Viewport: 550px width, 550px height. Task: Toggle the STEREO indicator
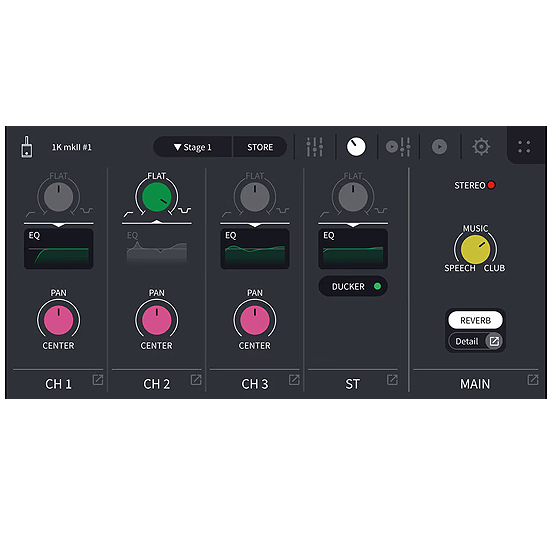[475, 185]
